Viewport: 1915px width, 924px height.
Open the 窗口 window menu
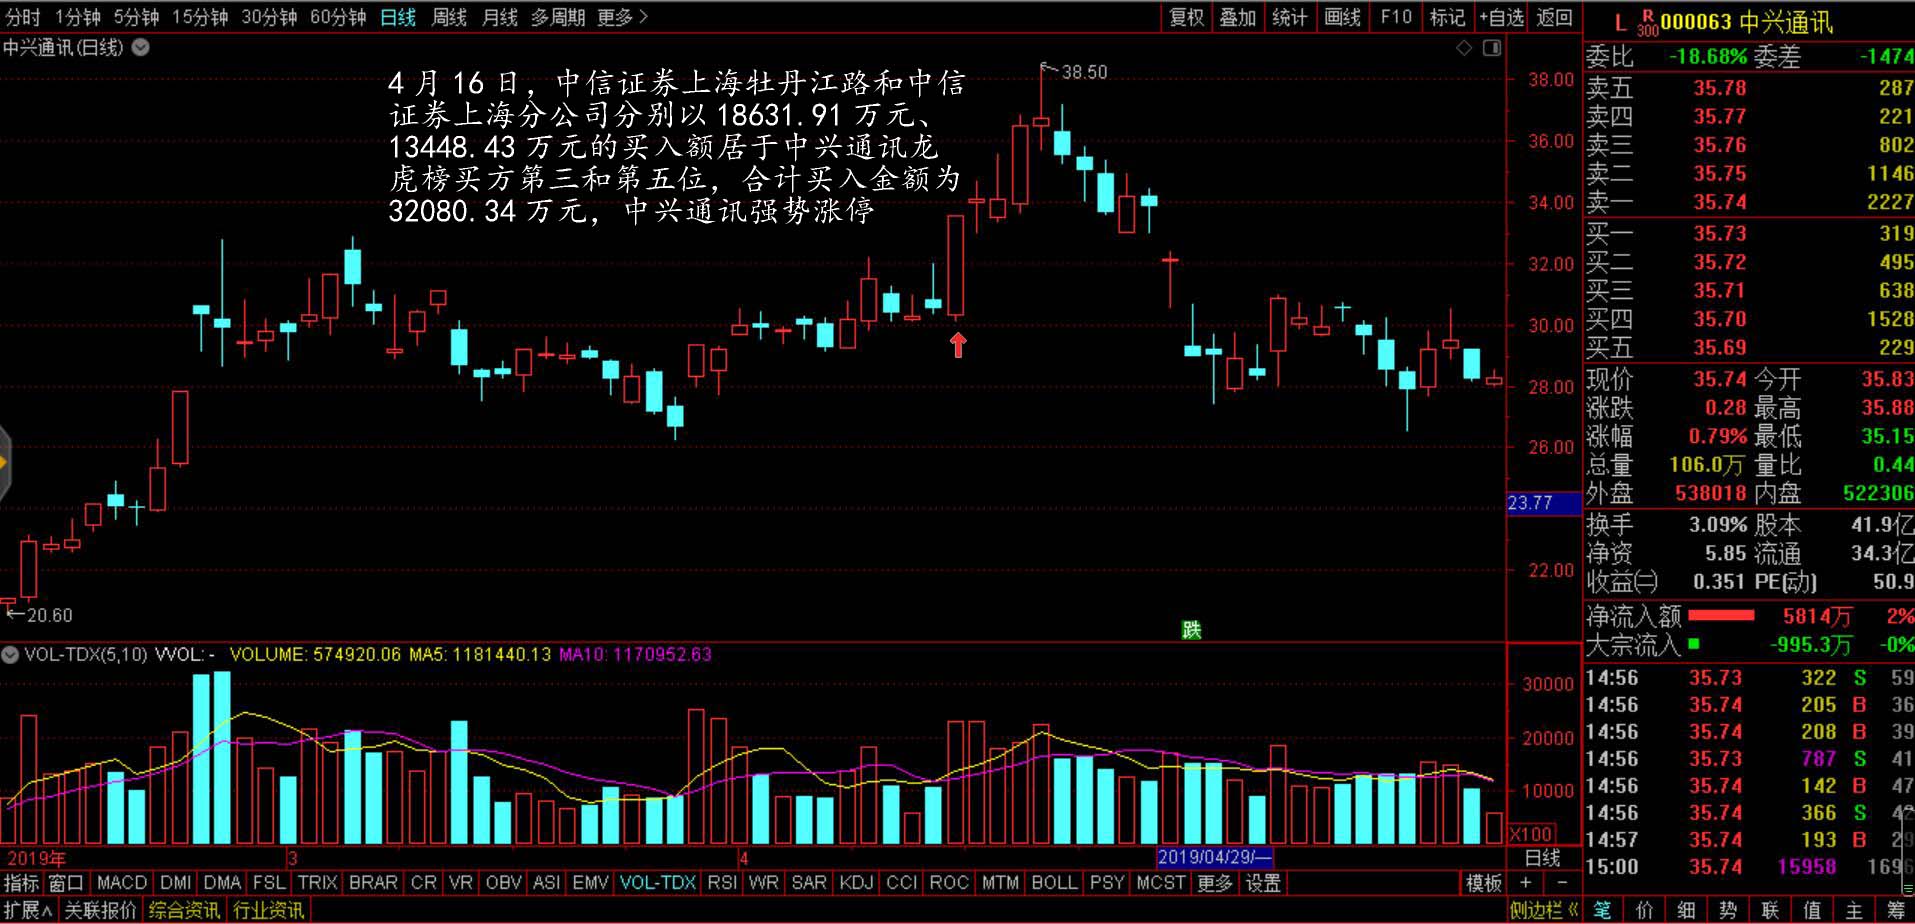pyautogui.click(x=66, y=883)
